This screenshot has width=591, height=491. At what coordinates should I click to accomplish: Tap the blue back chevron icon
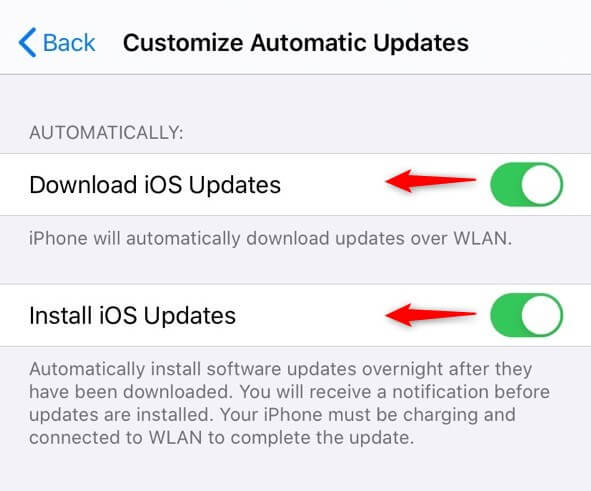point(27,42)
